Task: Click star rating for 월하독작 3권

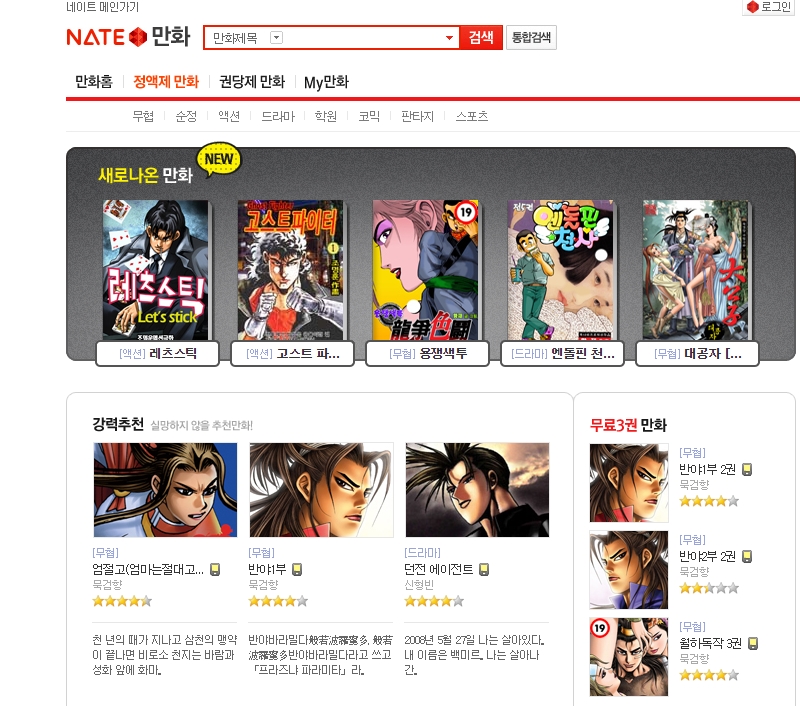Action: 709,675
